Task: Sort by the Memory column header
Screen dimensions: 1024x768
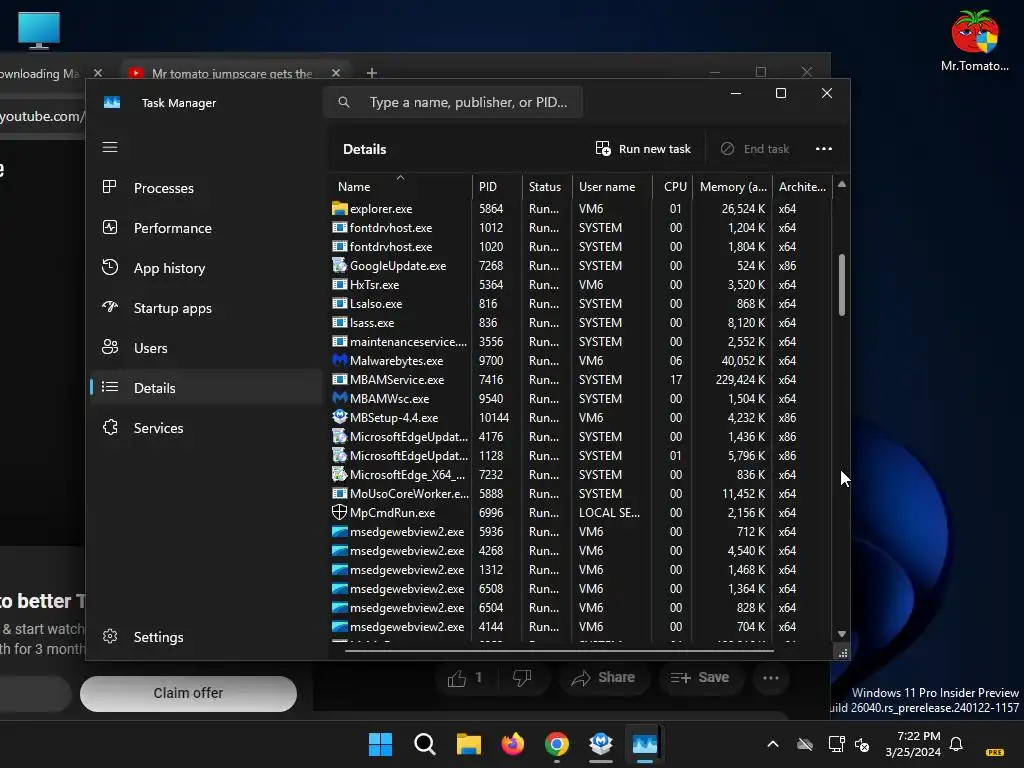Action: pyautogui.click(x=732, y=186)
